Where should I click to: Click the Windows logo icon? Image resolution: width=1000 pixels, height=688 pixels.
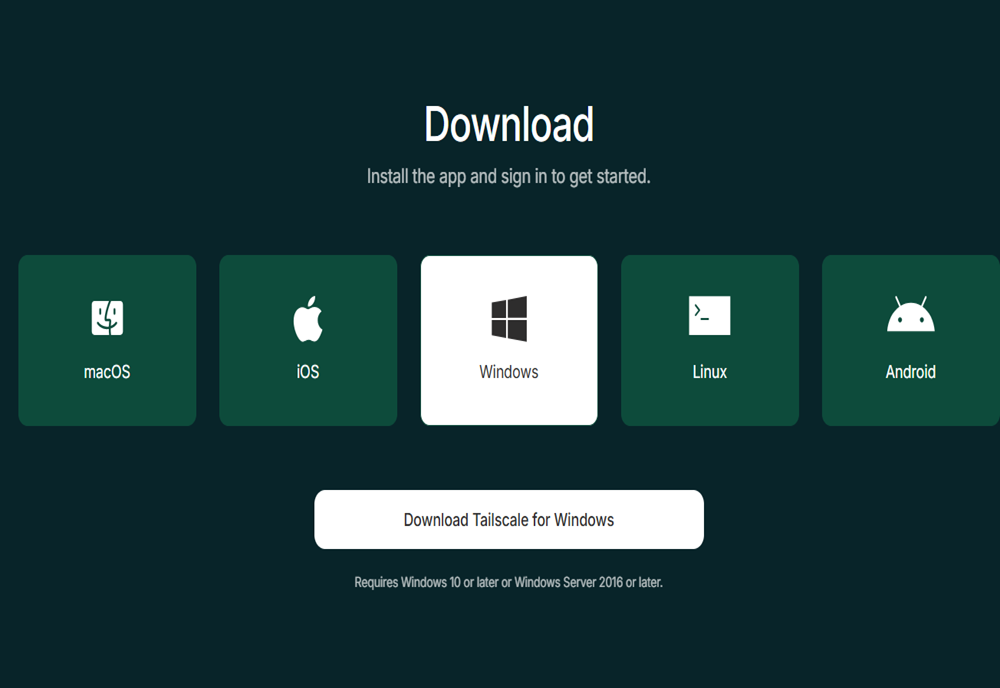(509, 318)
